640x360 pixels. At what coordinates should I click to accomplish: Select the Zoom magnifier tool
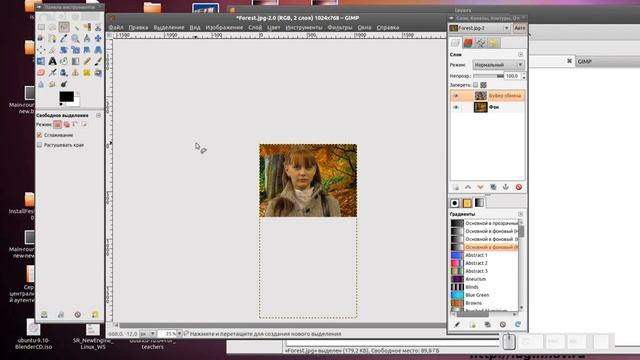click(76, 38)
